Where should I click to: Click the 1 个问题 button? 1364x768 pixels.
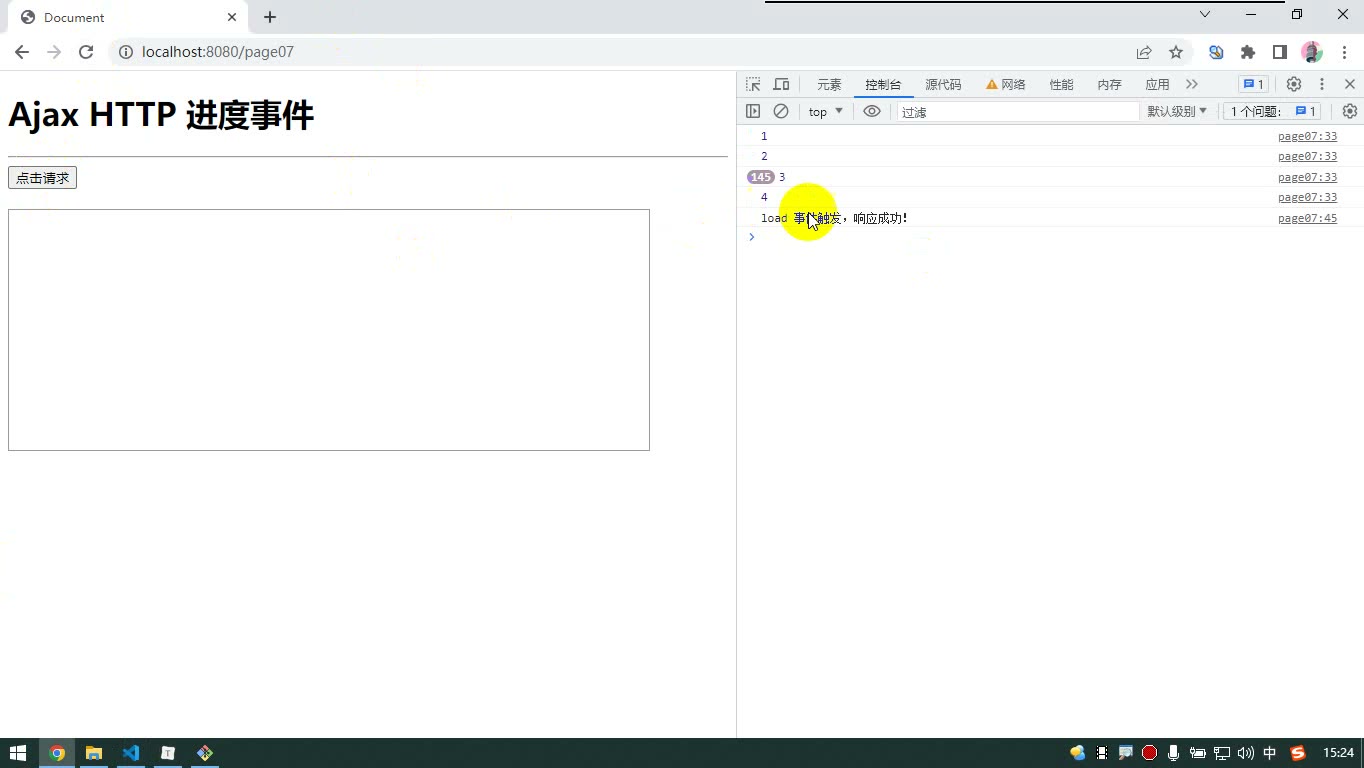click(1274, 111)
